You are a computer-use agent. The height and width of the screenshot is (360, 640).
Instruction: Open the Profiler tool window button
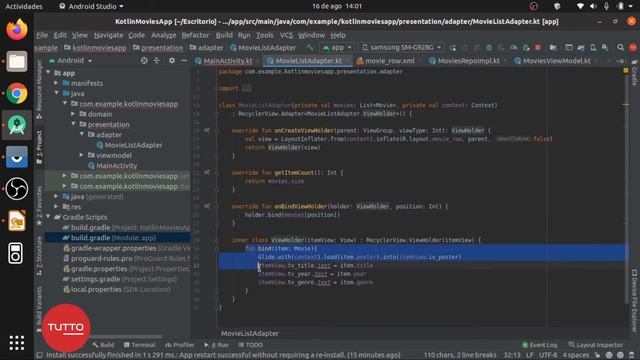pyautogui.click(x=180, y=345)
